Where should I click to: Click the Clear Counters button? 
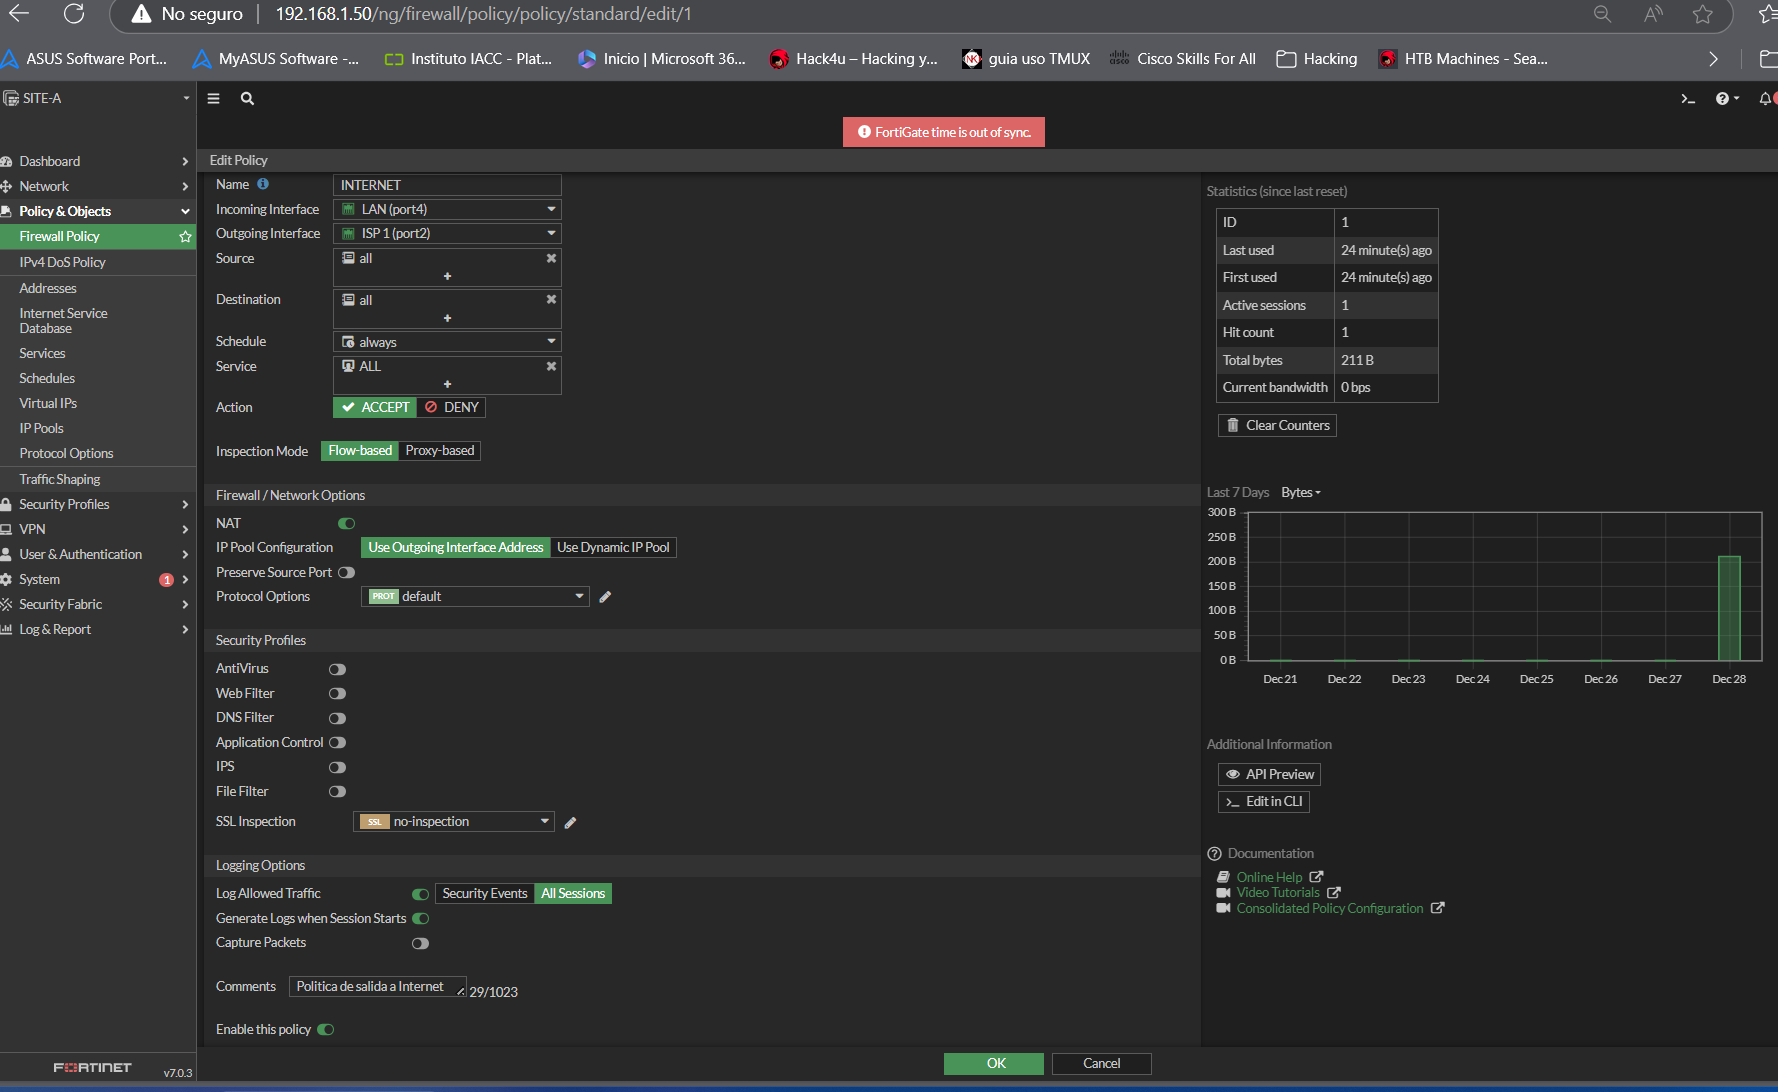pyautogui.click(x=1277, y=426)
